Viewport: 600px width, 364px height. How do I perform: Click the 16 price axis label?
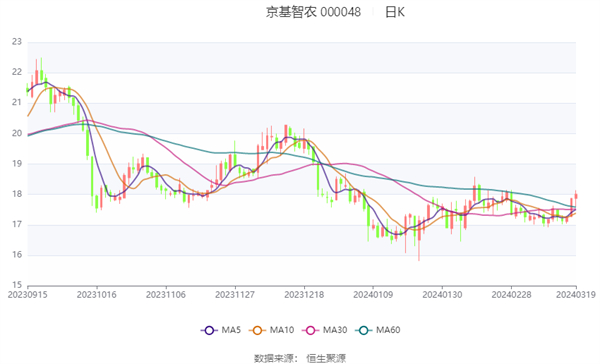pyautogui.click(x=17, y=255)
